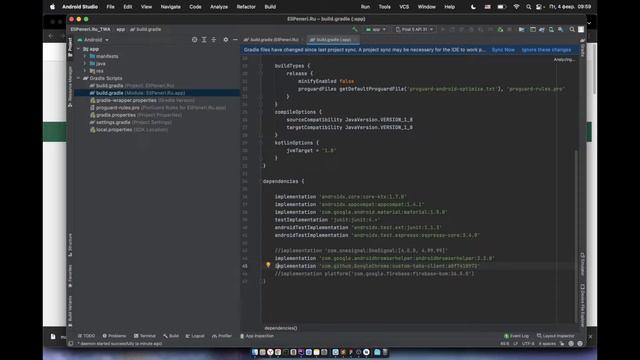Screen dimensions: 640x360
Task: Click the dependencies{} breadcrumb below editor
Action: pyautogui.click(x=281, y=328)
